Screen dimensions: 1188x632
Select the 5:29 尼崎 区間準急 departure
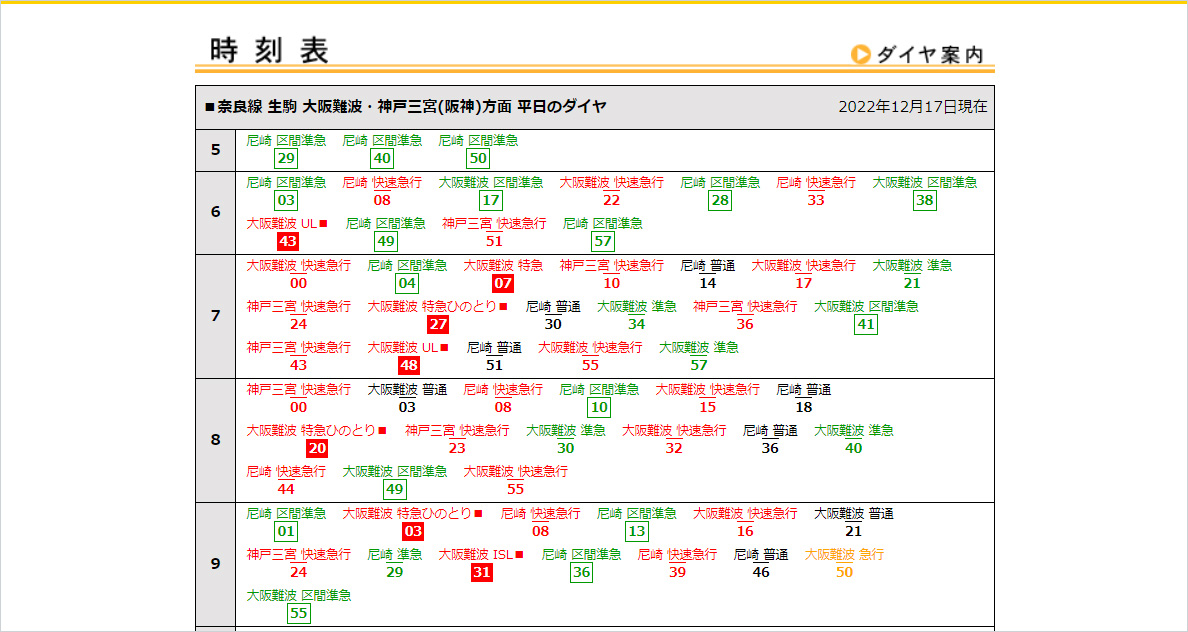(286, 159)
